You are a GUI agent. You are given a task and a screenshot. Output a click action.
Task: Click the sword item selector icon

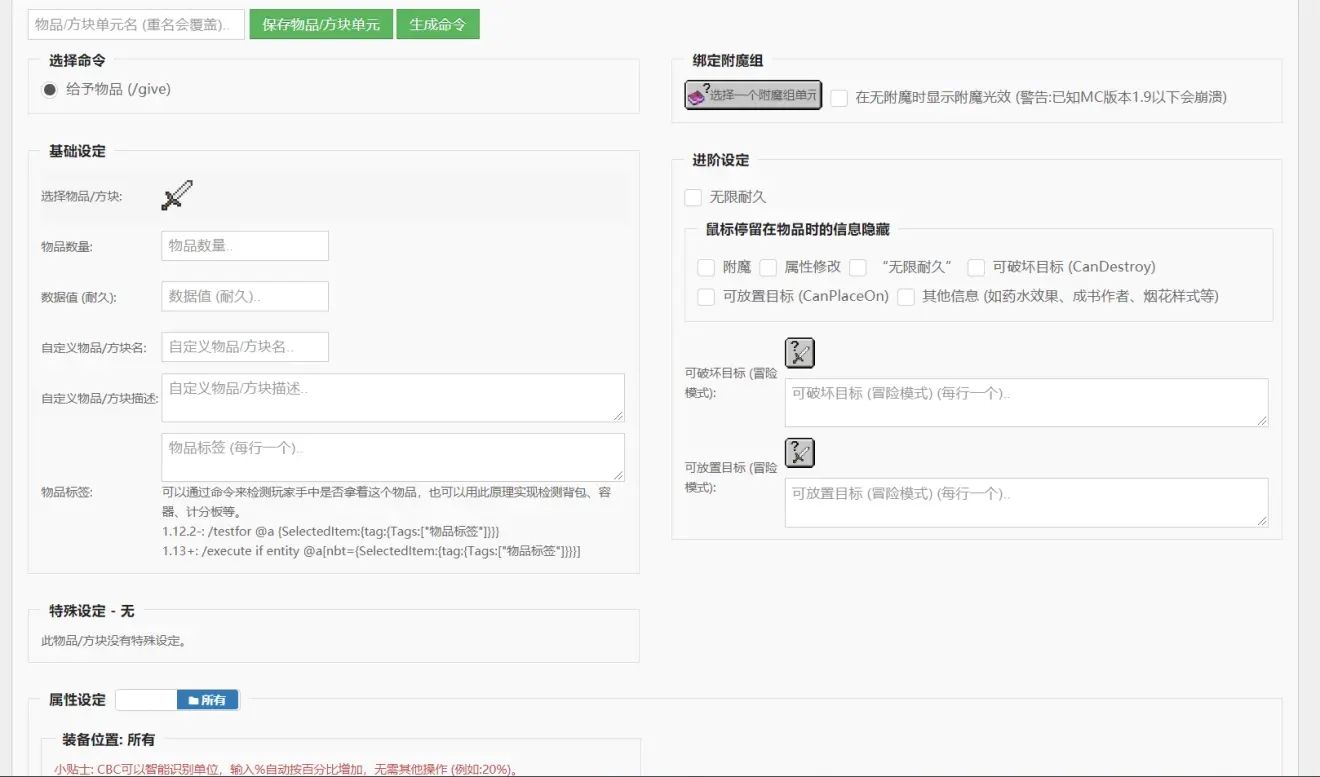tap(177, 195)
